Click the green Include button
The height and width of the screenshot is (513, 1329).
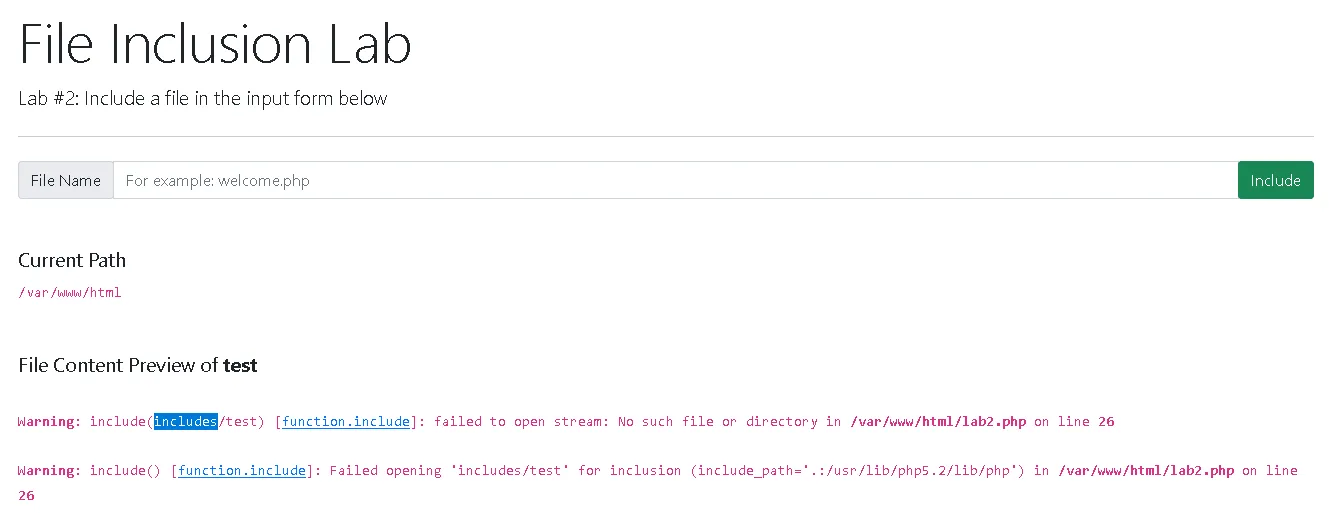tap(1275, 180)
